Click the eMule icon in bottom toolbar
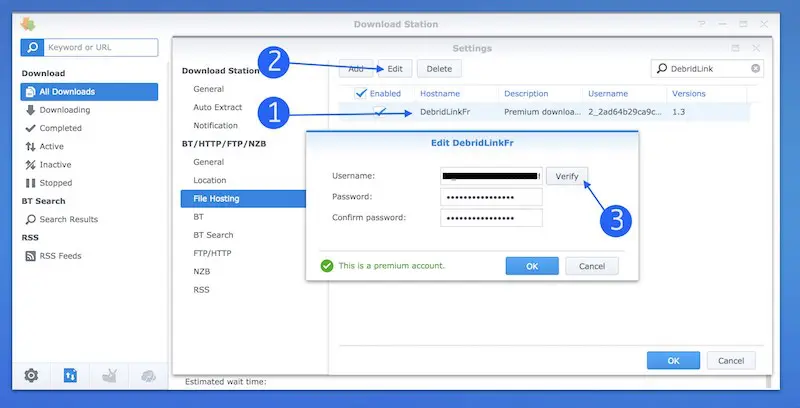 point(148,376)
